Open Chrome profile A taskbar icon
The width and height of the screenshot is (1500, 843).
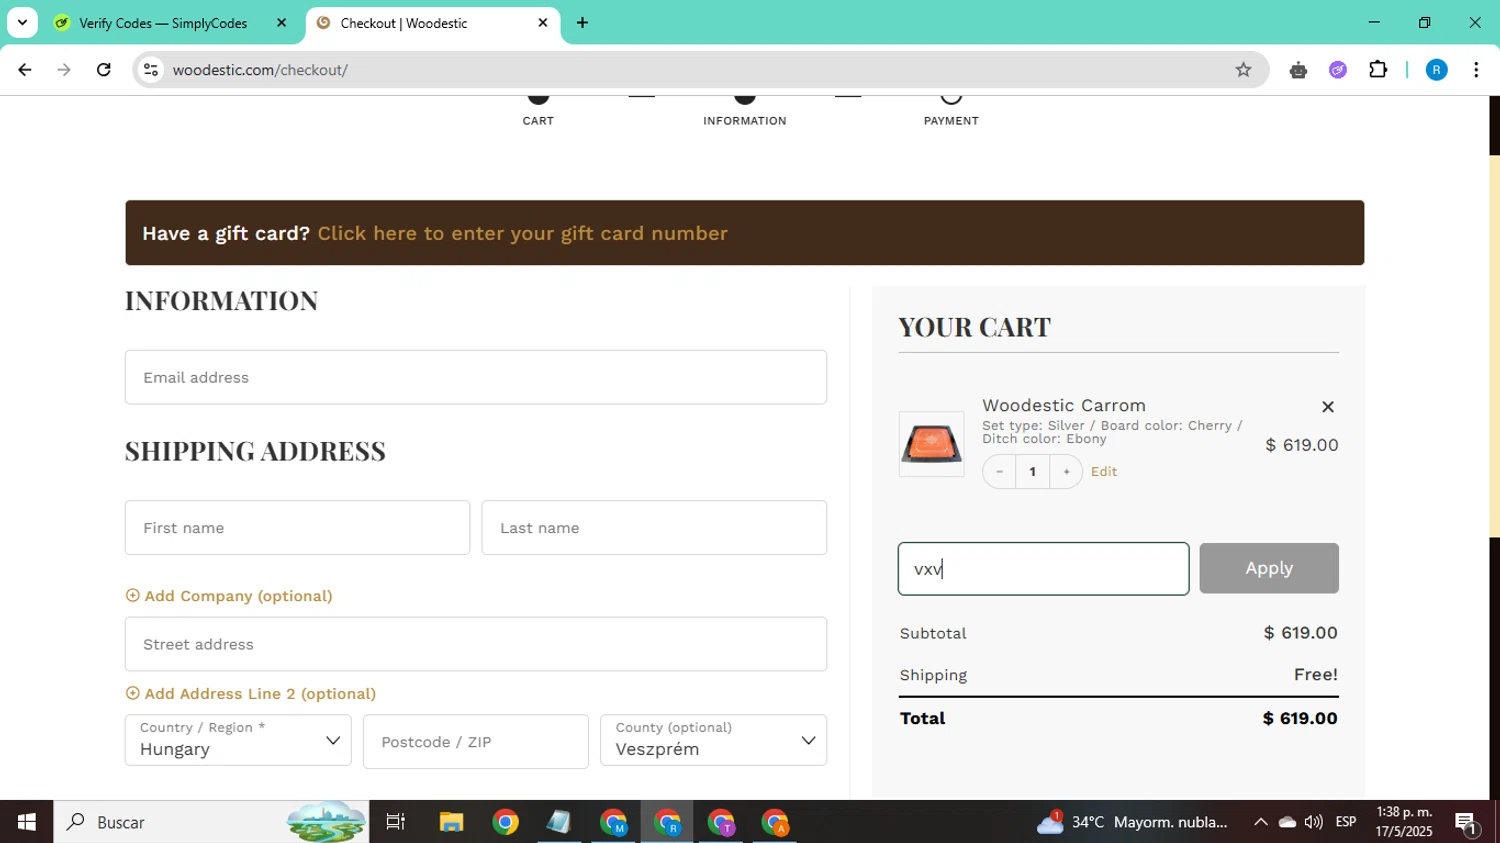pos(775,822)
